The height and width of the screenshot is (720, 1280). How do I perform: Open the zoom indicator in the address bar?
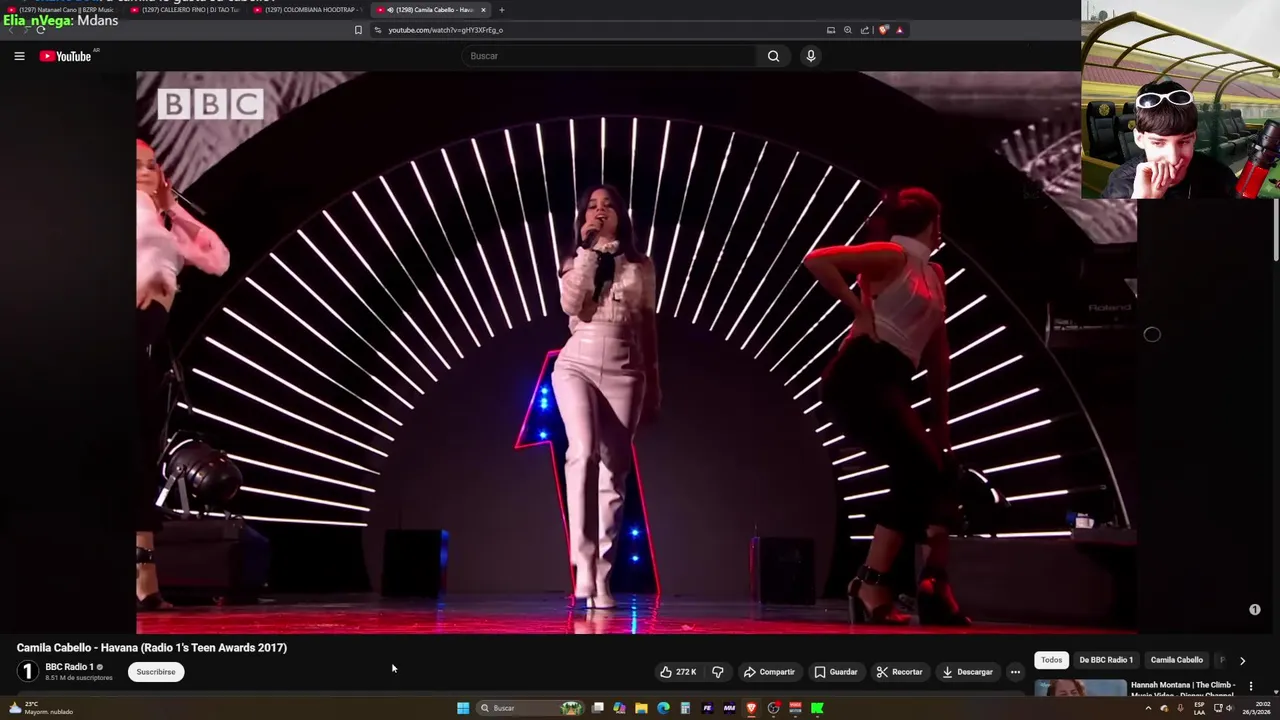[848, 30]
